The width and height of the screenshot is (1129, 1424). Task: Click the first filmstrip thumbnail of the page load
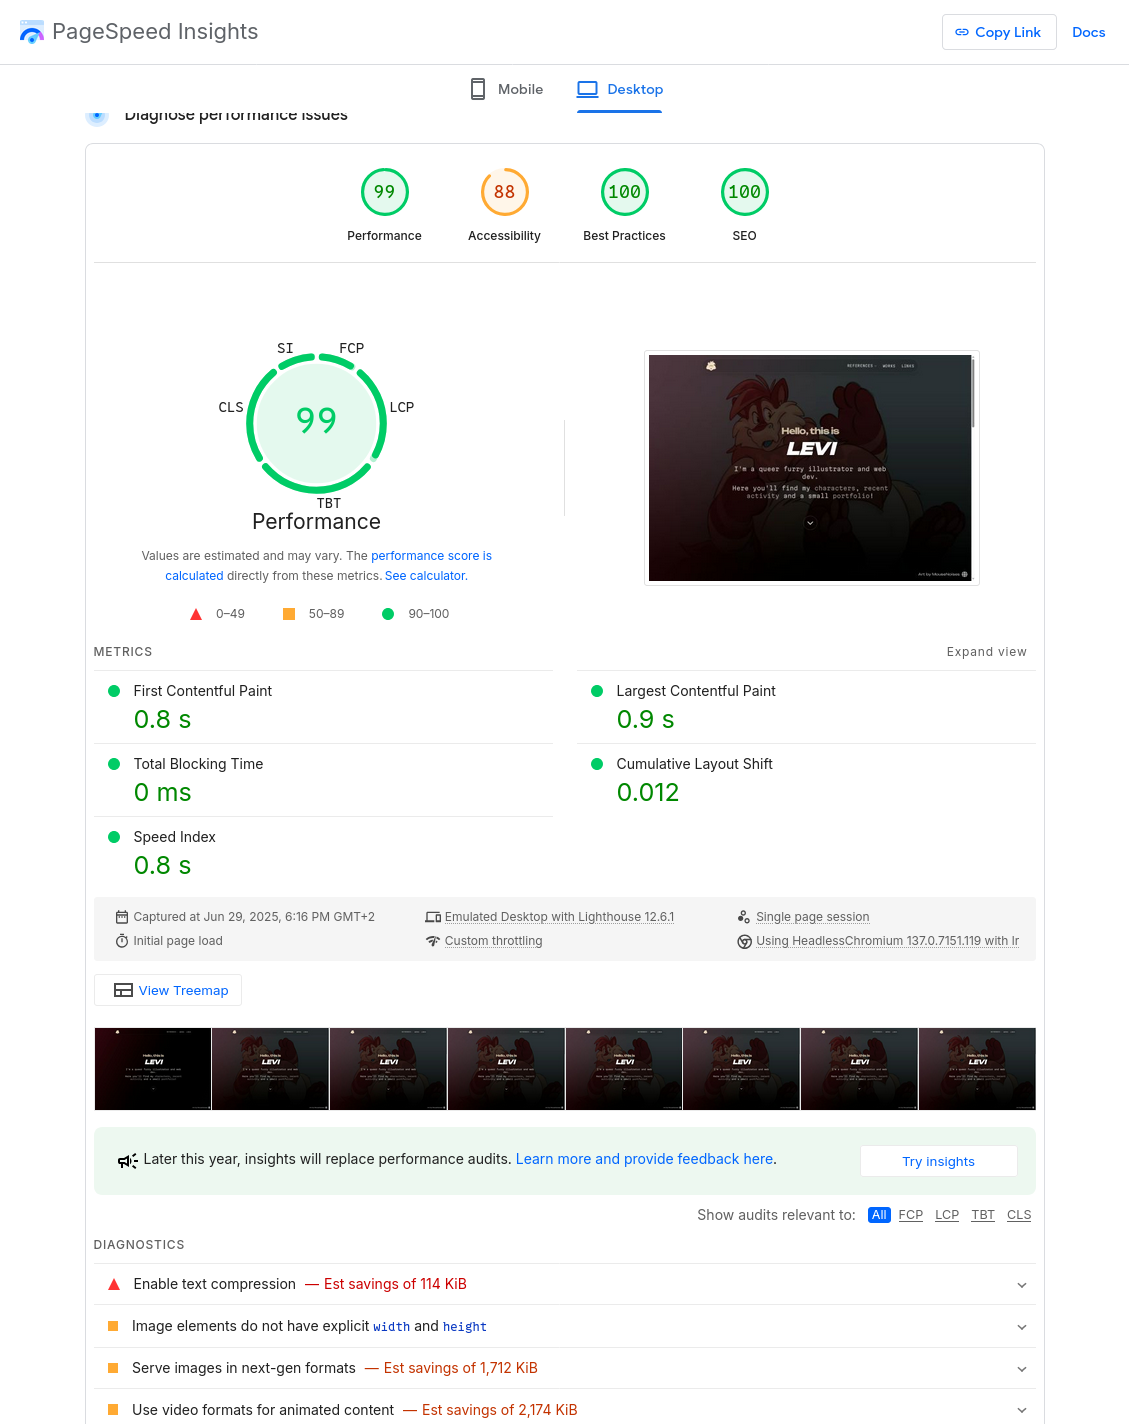click(152, 1068)
